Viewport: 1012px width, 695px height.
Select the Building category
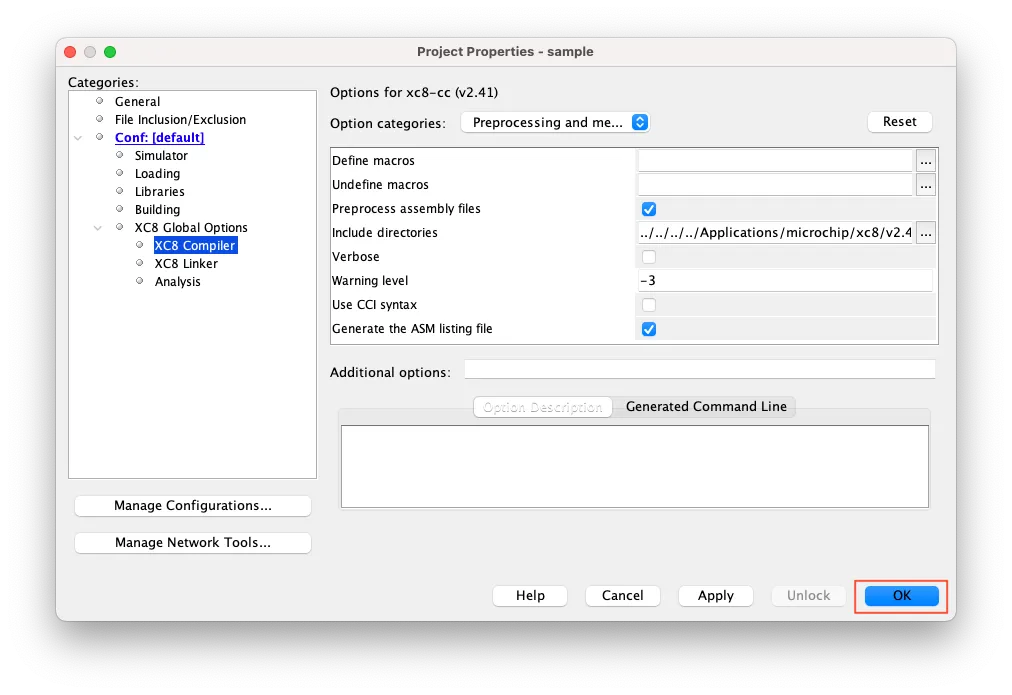tap(157, 210)
